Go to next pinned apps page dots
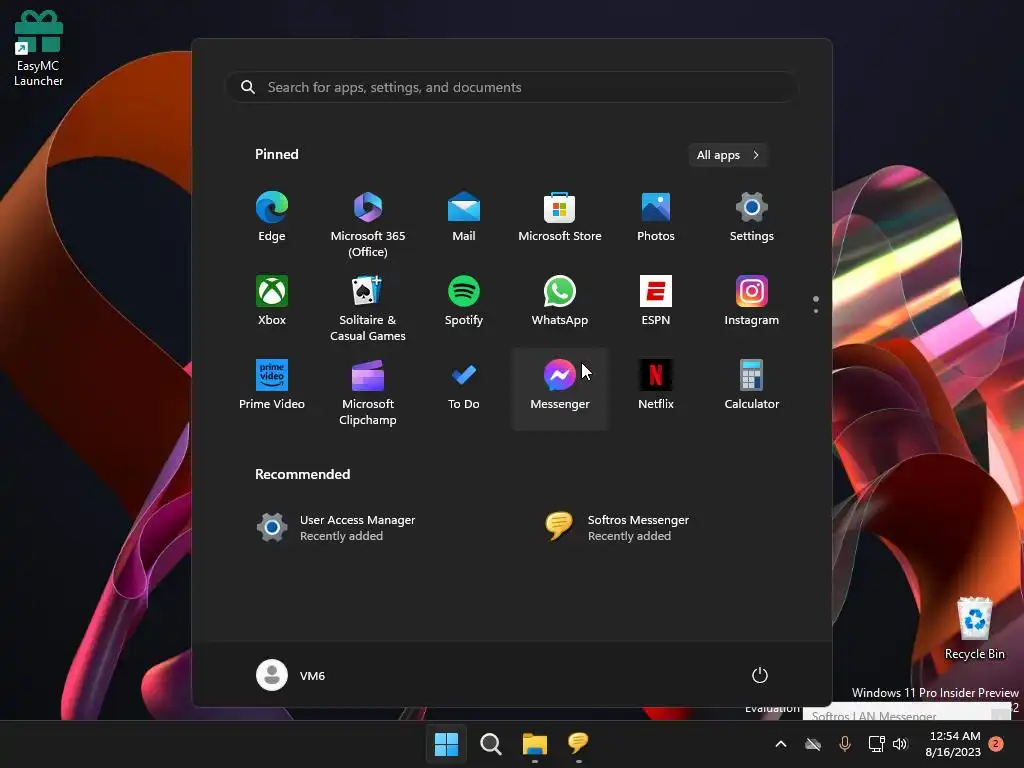The height and width of the screenshot is (768, 1024). pyautogui.click(x=816, y=304)
